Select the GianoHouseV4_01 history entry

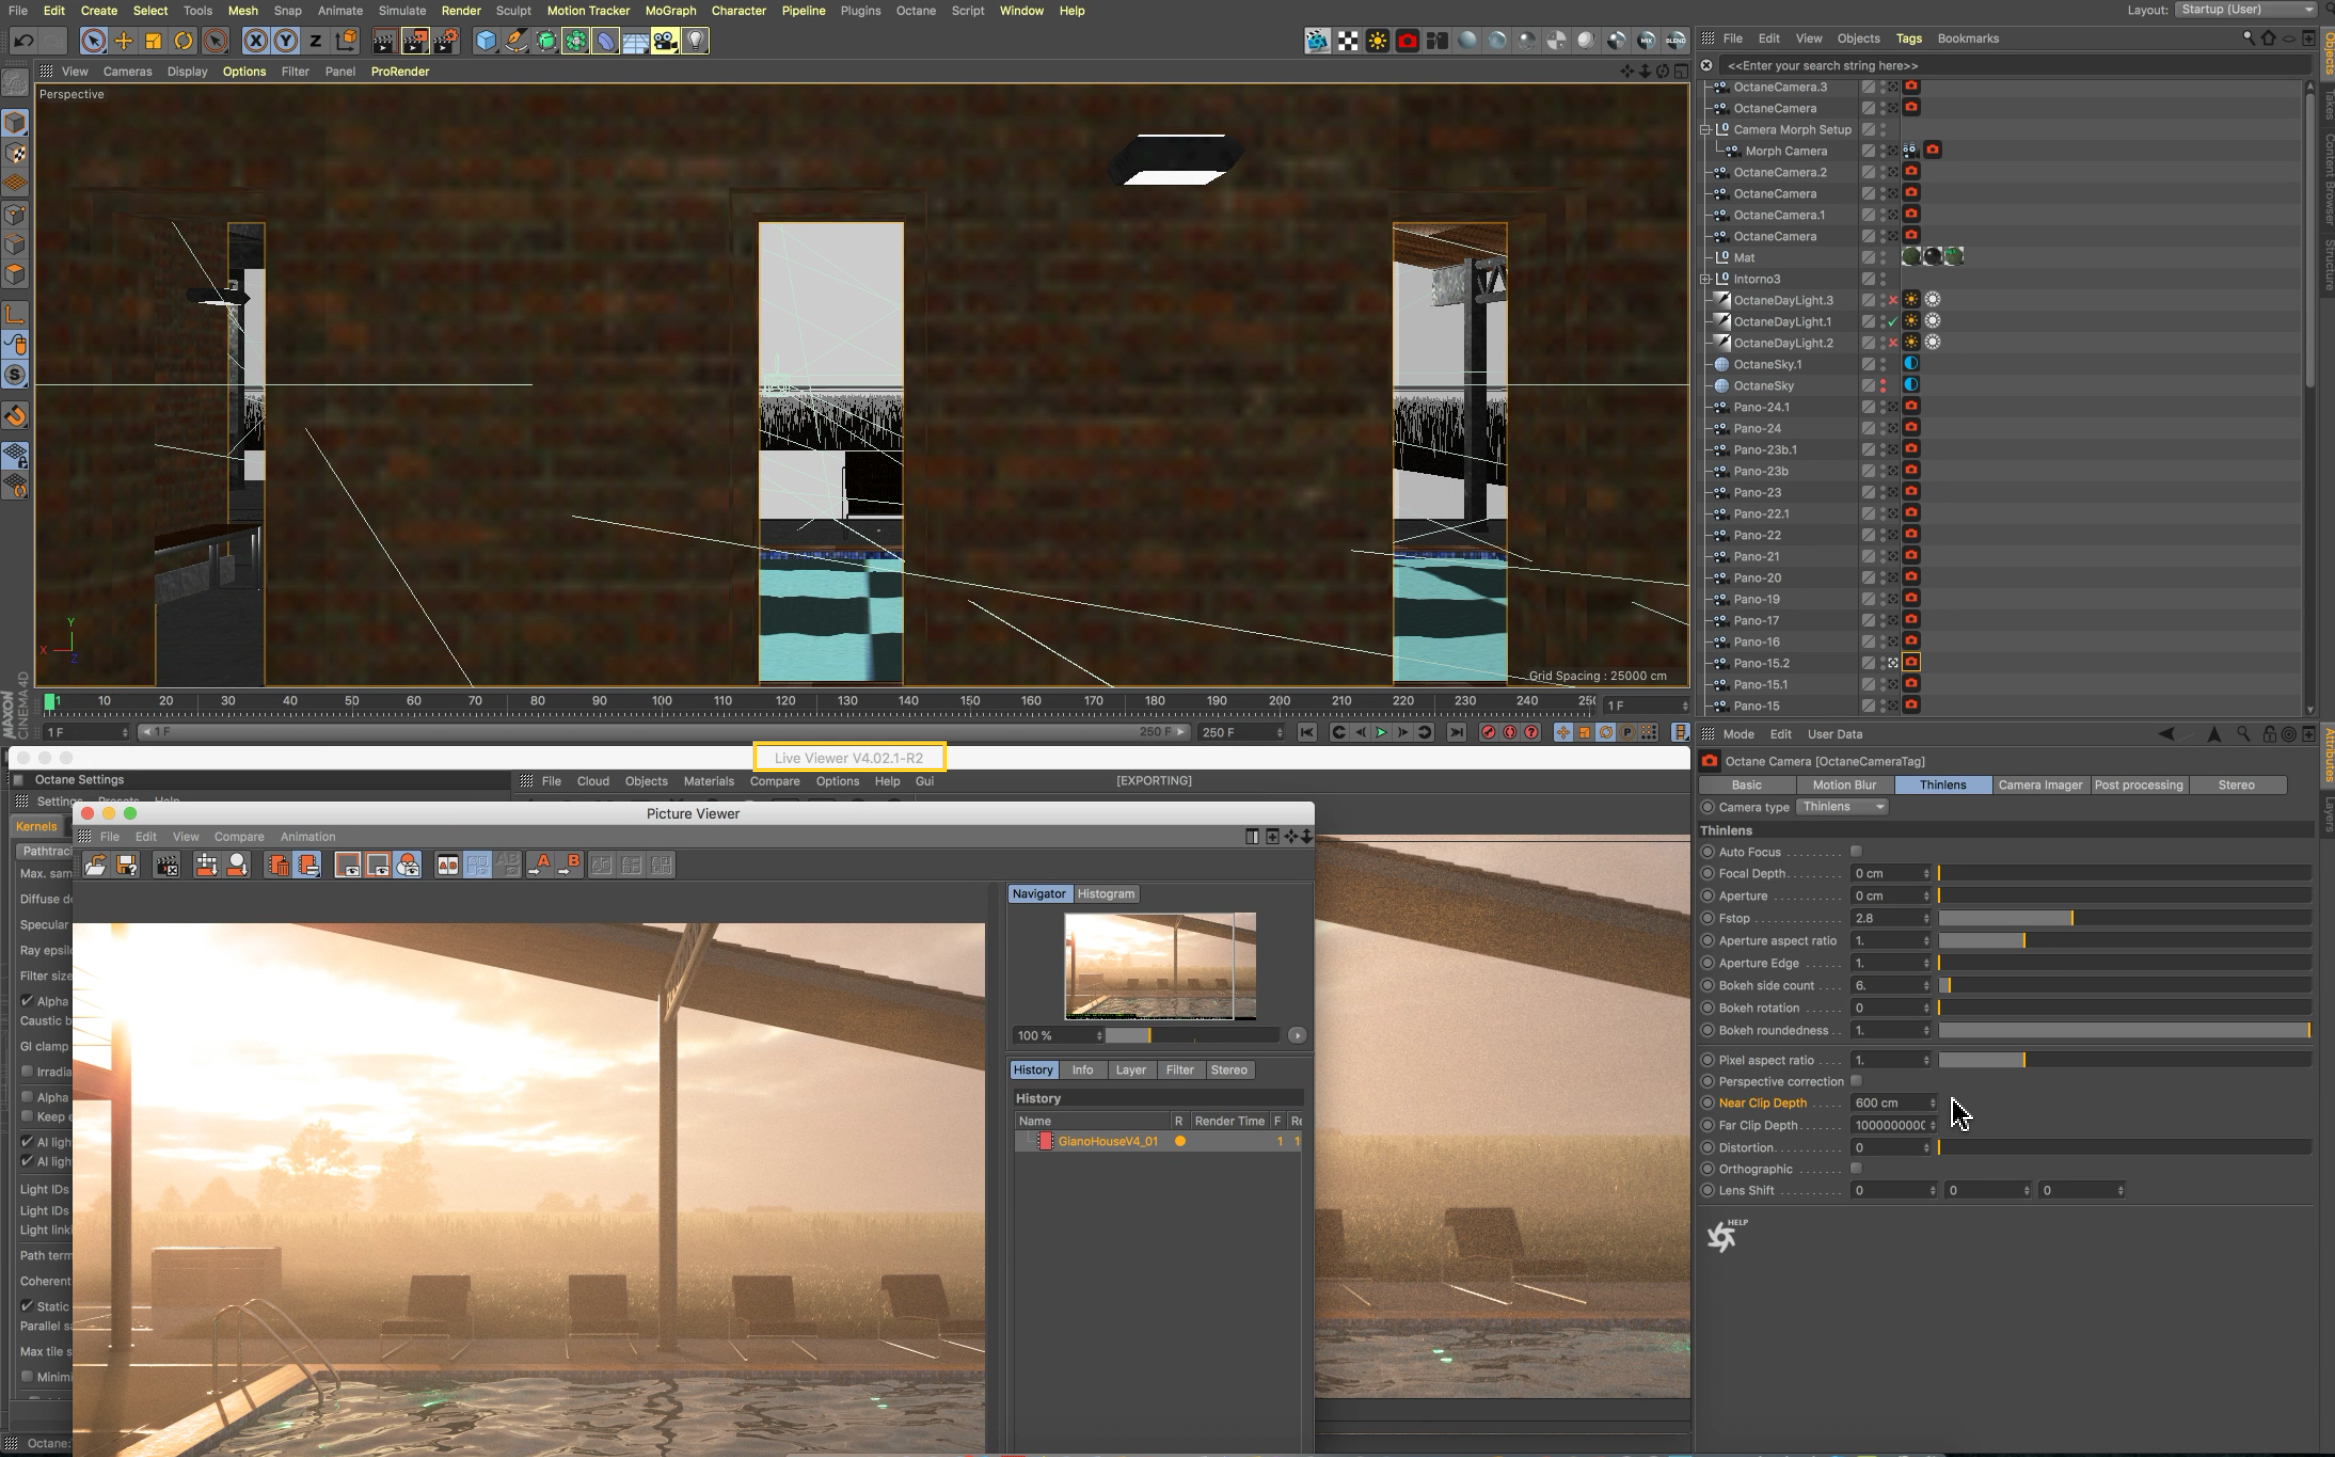1107,1141
